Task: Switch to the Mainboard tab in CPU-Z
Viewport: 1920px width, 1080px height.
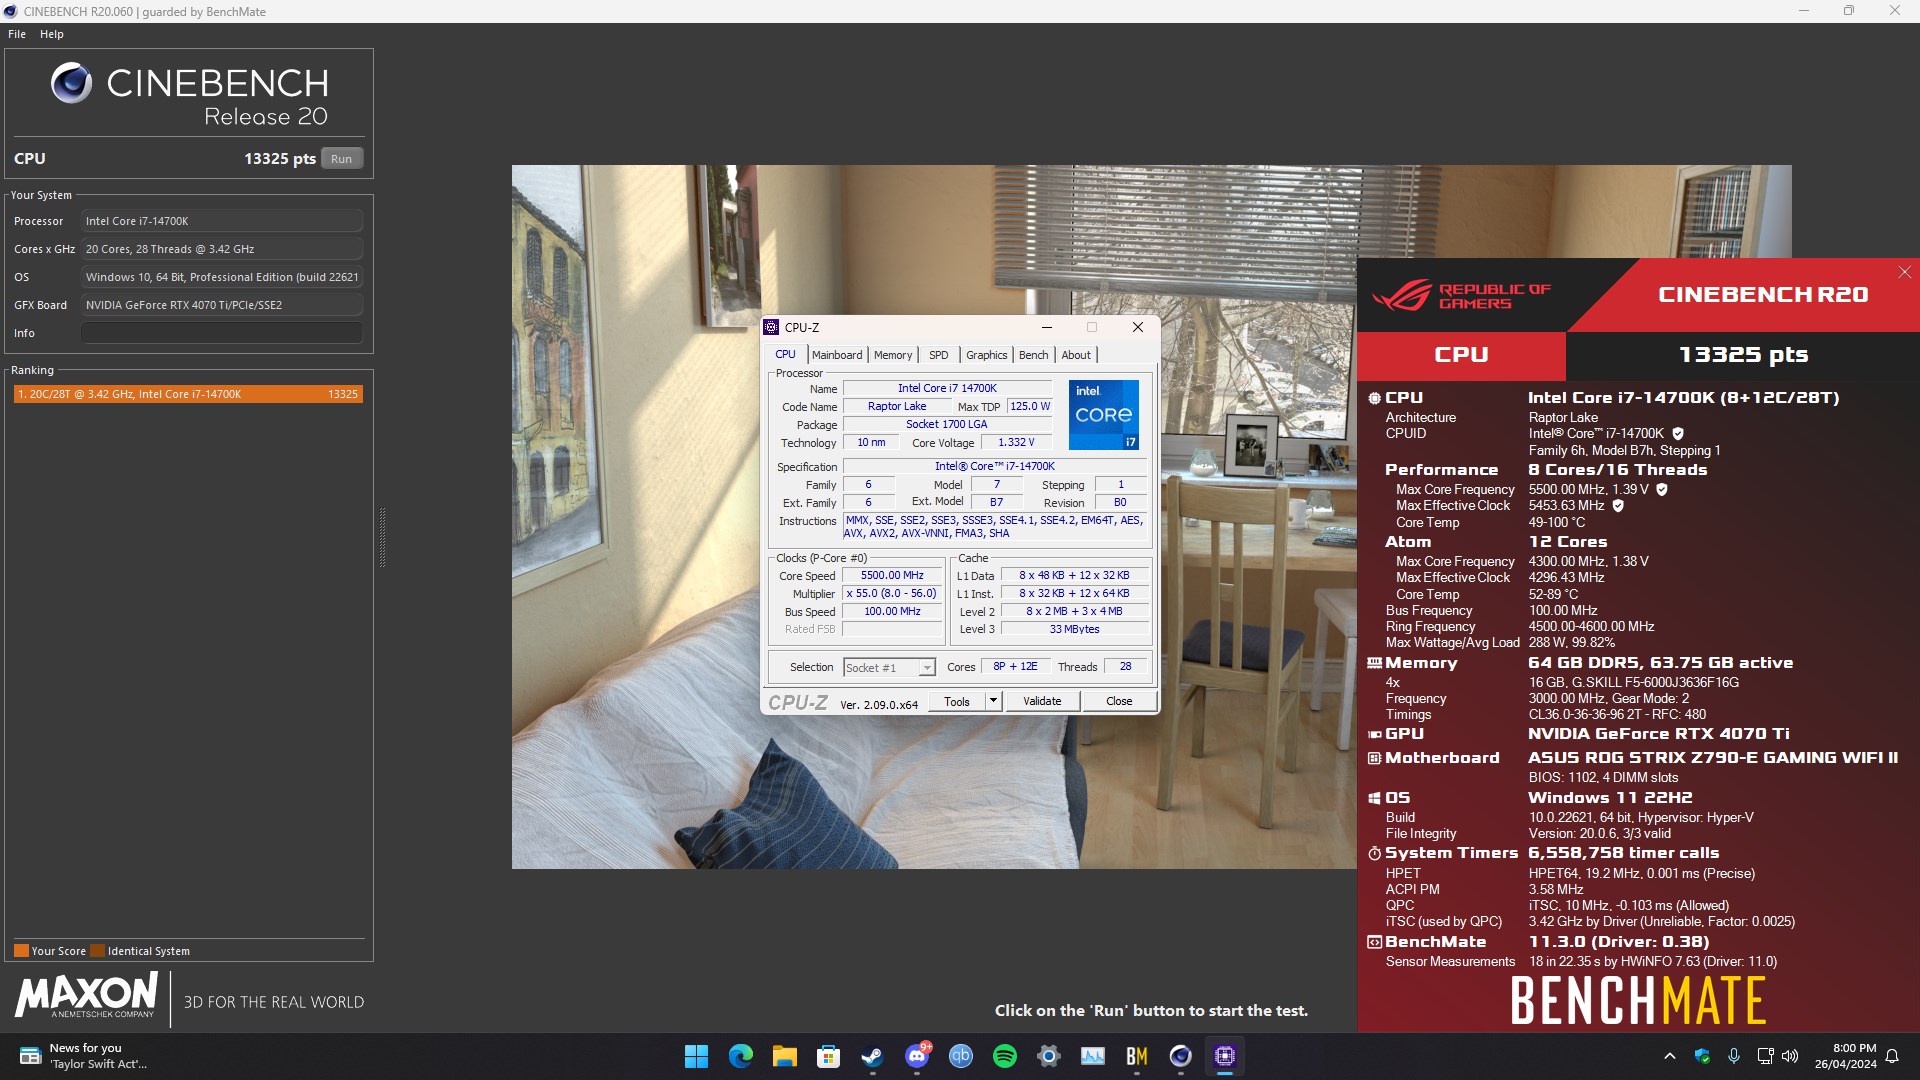Action: coord(837,355)
